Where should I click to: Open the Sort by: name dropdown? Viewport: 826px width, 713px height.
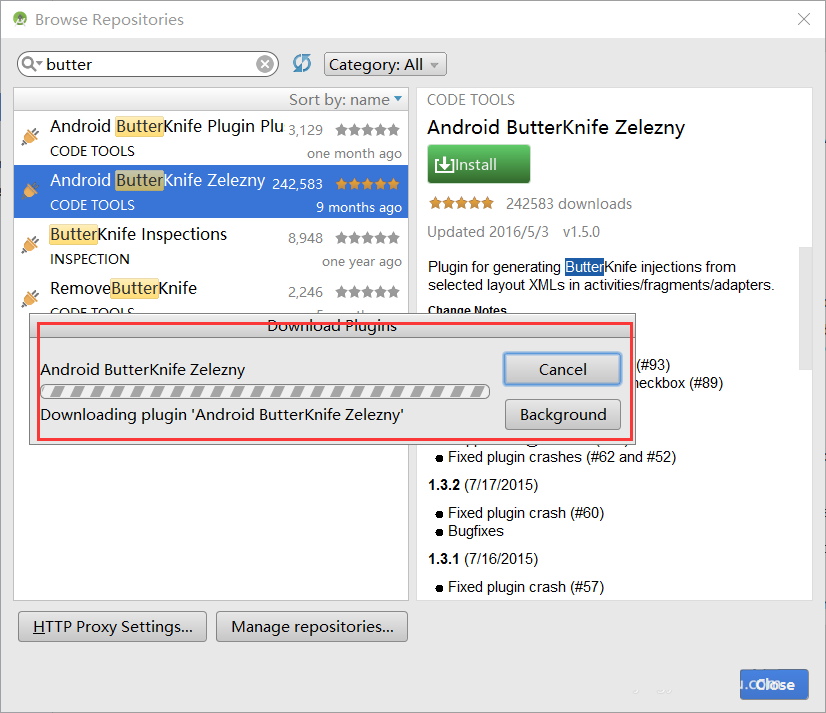(x=346, y=99)
